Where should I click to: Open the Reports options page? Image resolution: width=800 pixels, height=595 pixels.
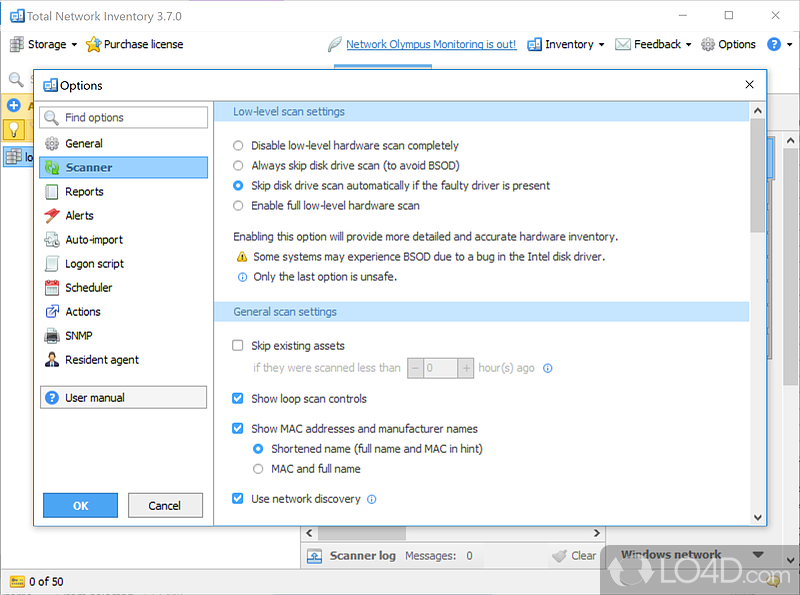coord(123,191)
